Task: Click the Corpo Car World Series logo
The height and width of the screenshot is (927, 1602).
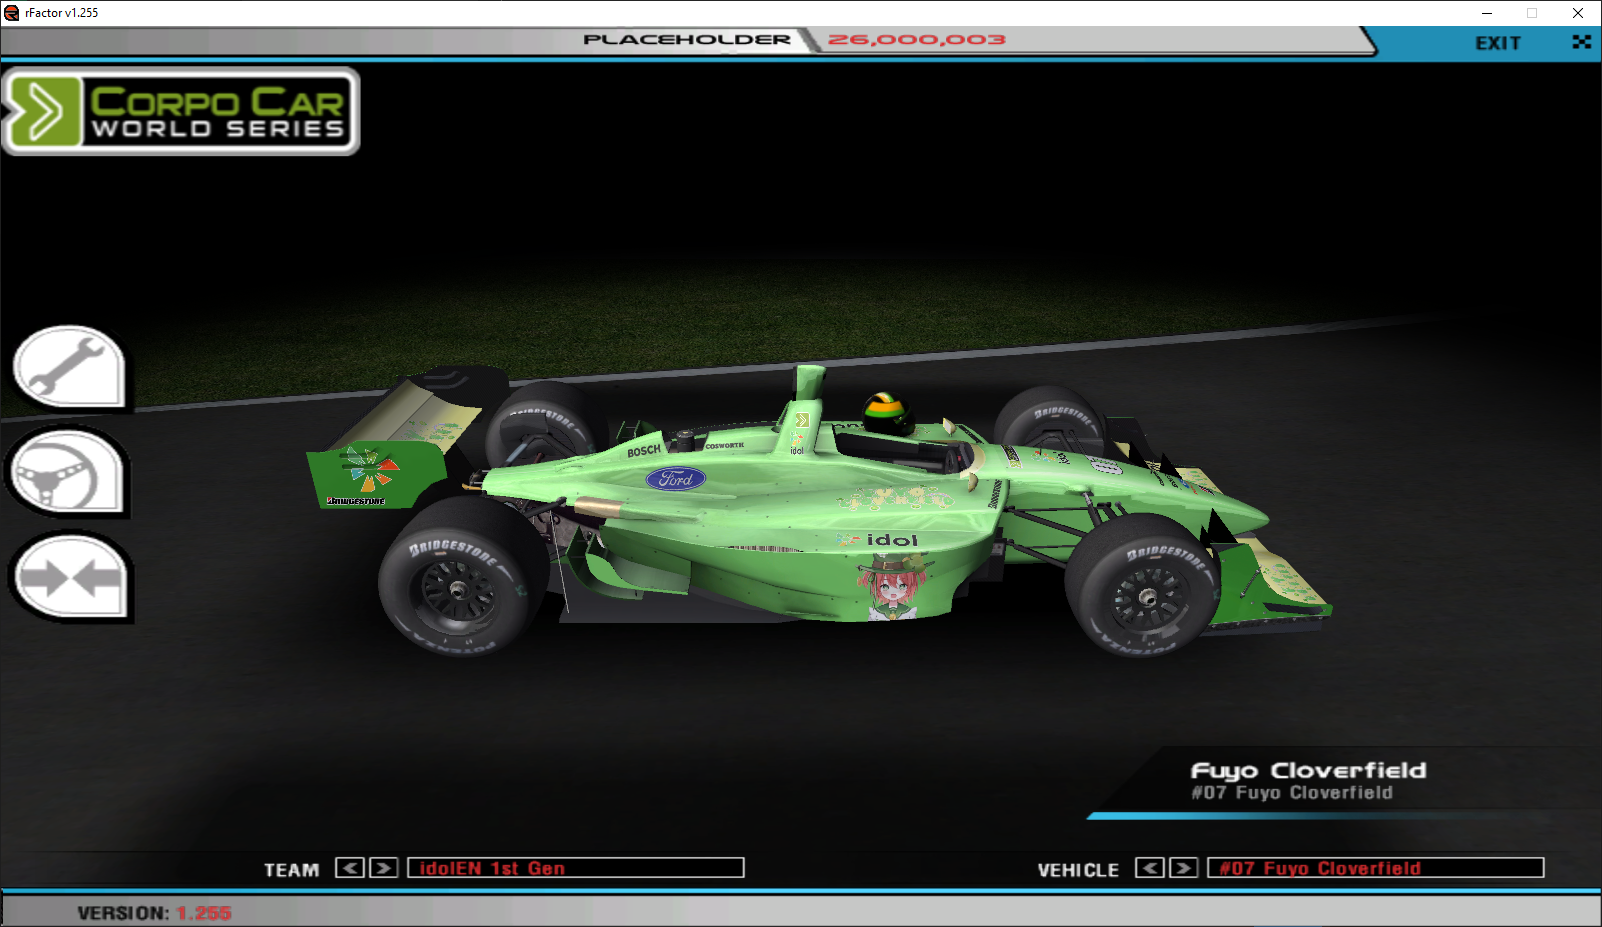Action: (x=180, y=111)
